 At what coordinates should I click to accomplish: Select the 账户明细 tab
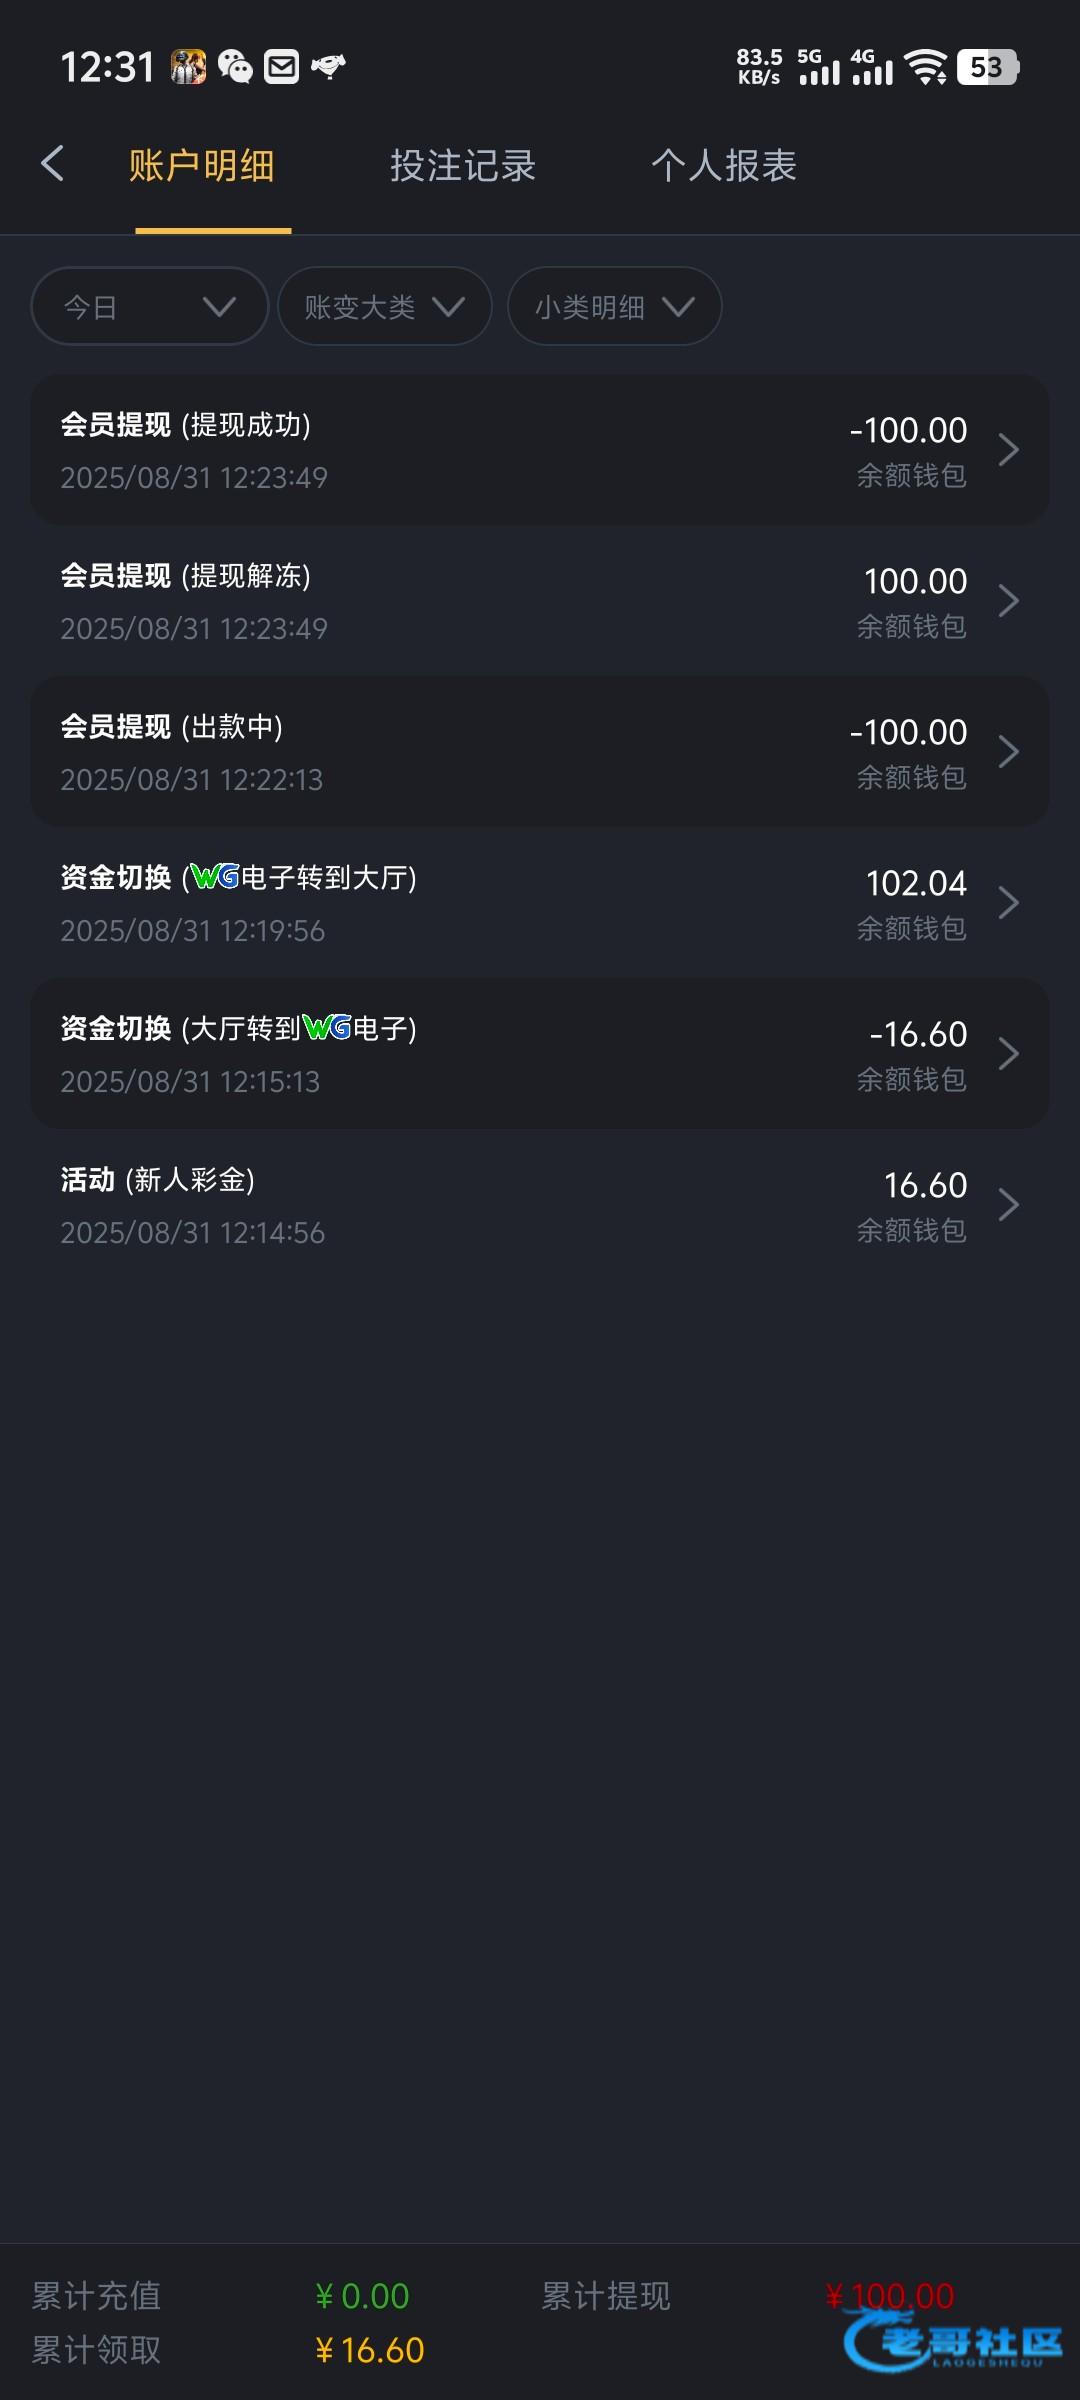point(202,166)
